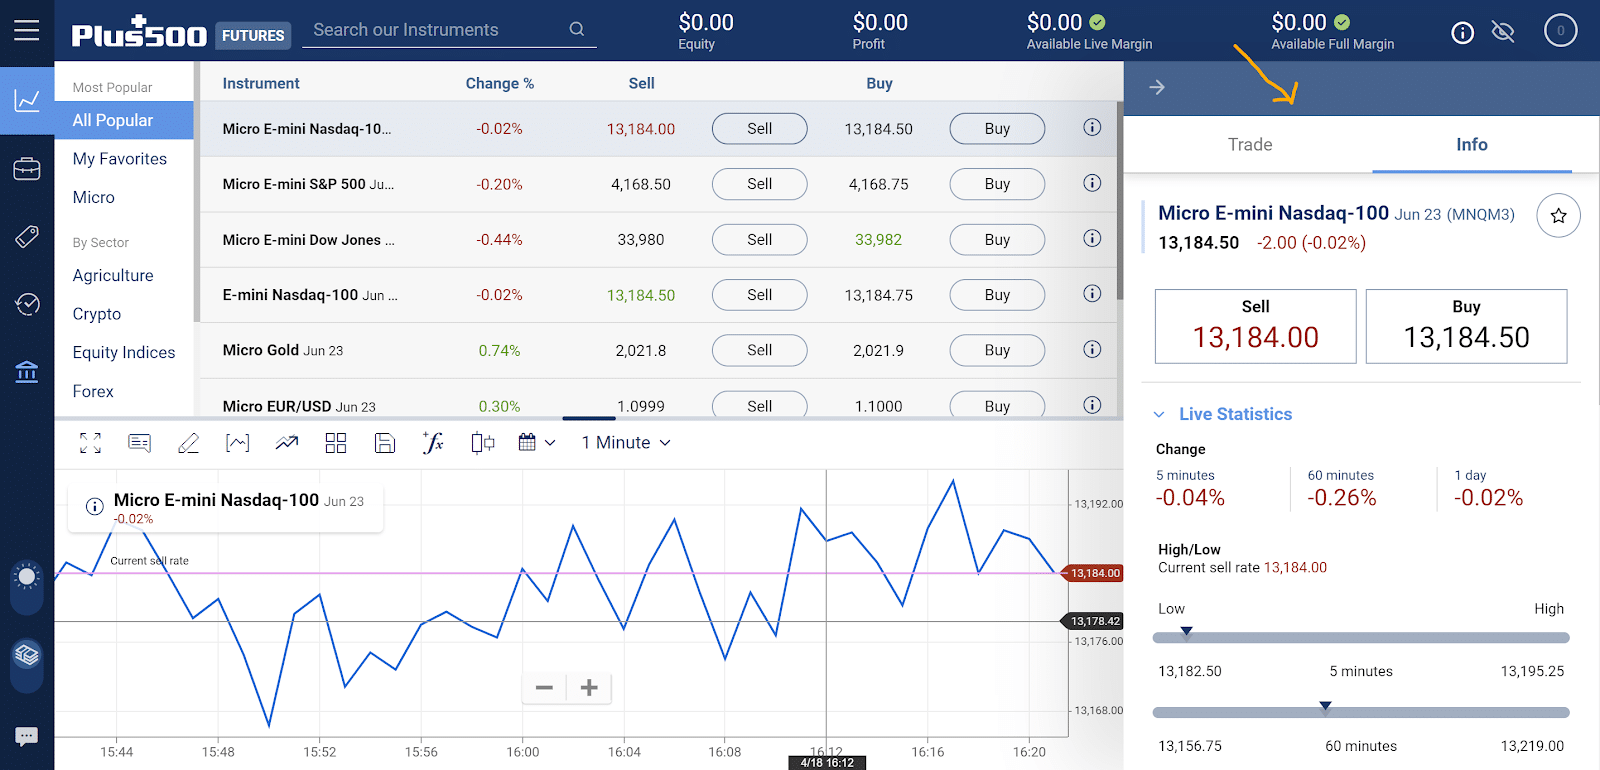Add Micro E-mini Nasdaq-100 to favorites star
The image size is (1600, 770).
tap(1558, 215)
